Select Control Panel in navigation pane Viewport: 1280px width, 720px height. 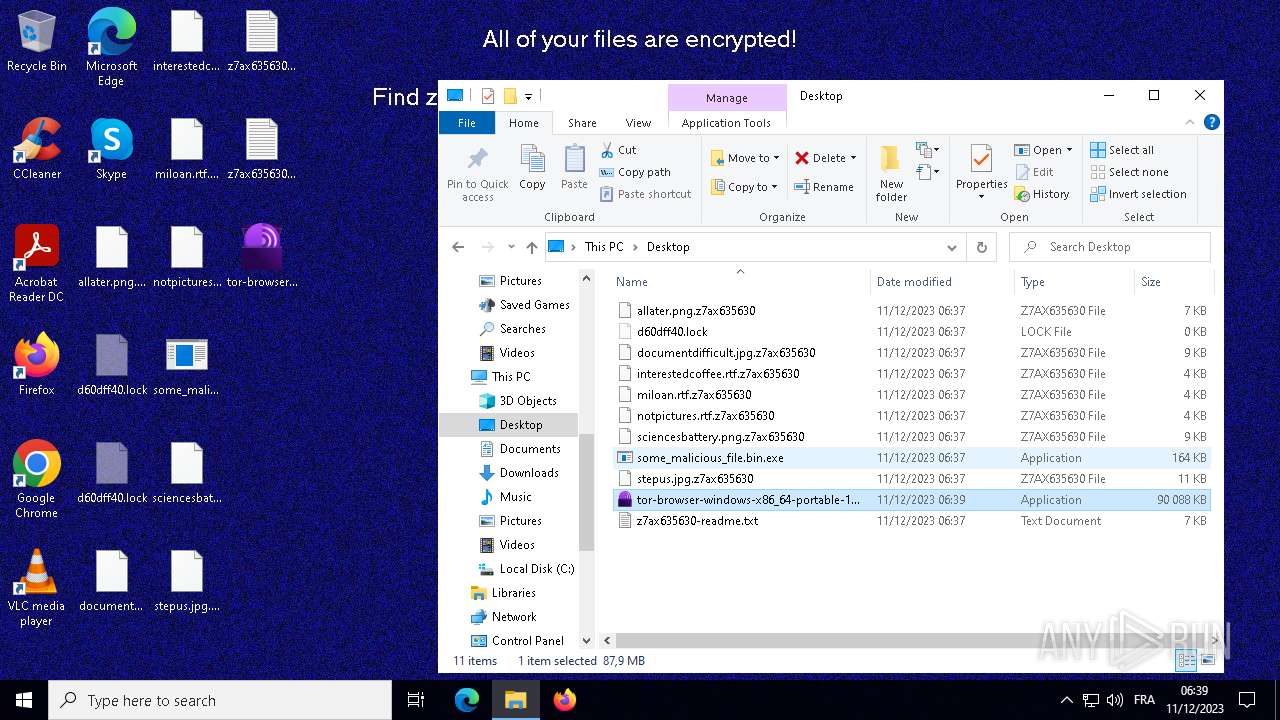[x=528, y=641]
